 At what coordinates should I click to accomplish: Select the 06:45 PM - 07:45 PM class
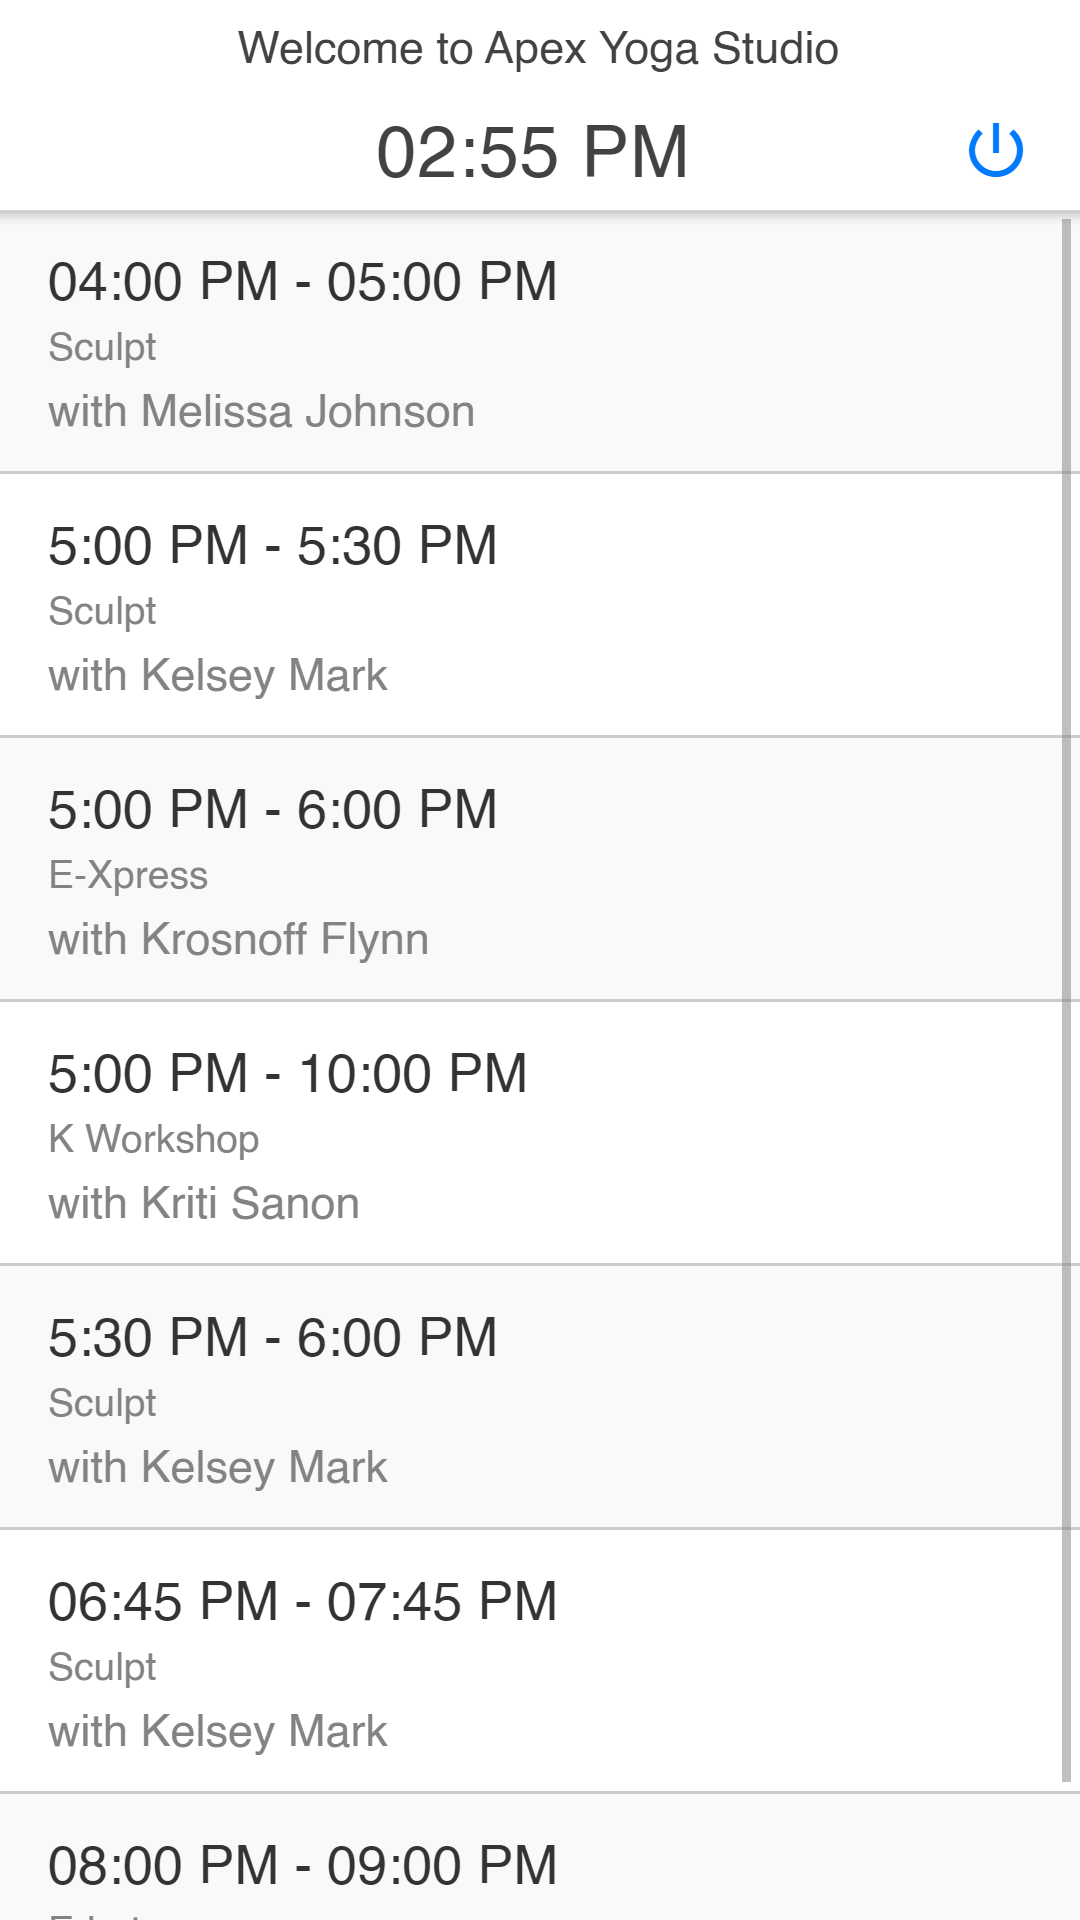[303, 1602]
